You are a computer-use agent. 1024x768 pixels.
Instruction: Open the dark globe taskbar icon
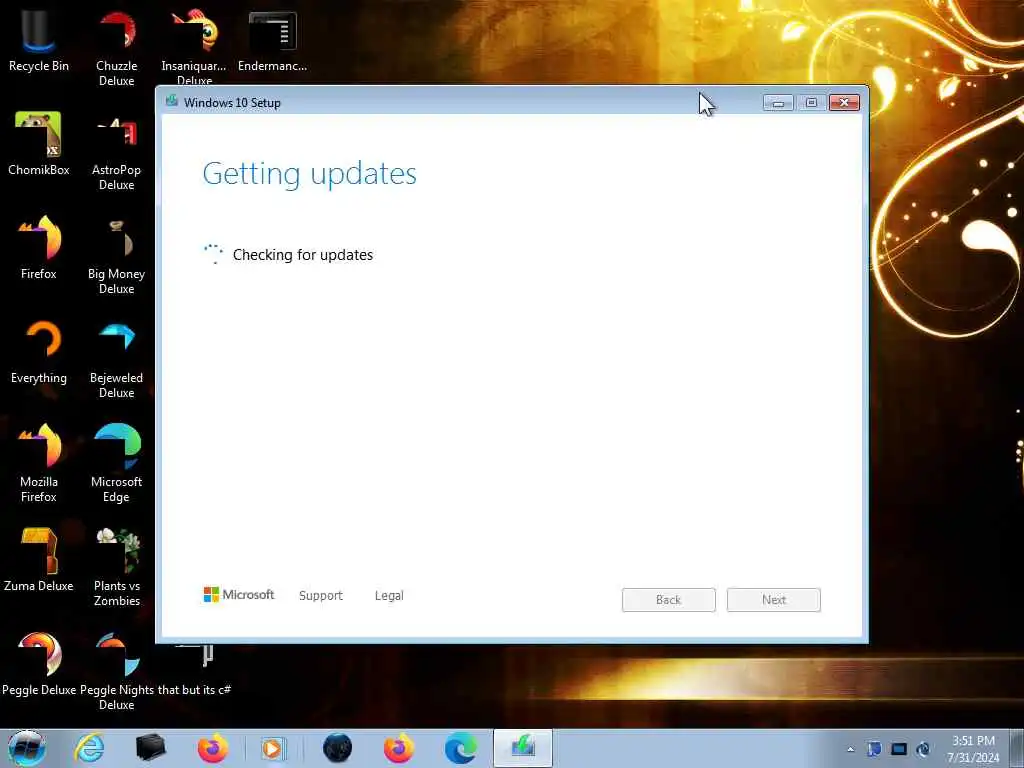point(338,748)
